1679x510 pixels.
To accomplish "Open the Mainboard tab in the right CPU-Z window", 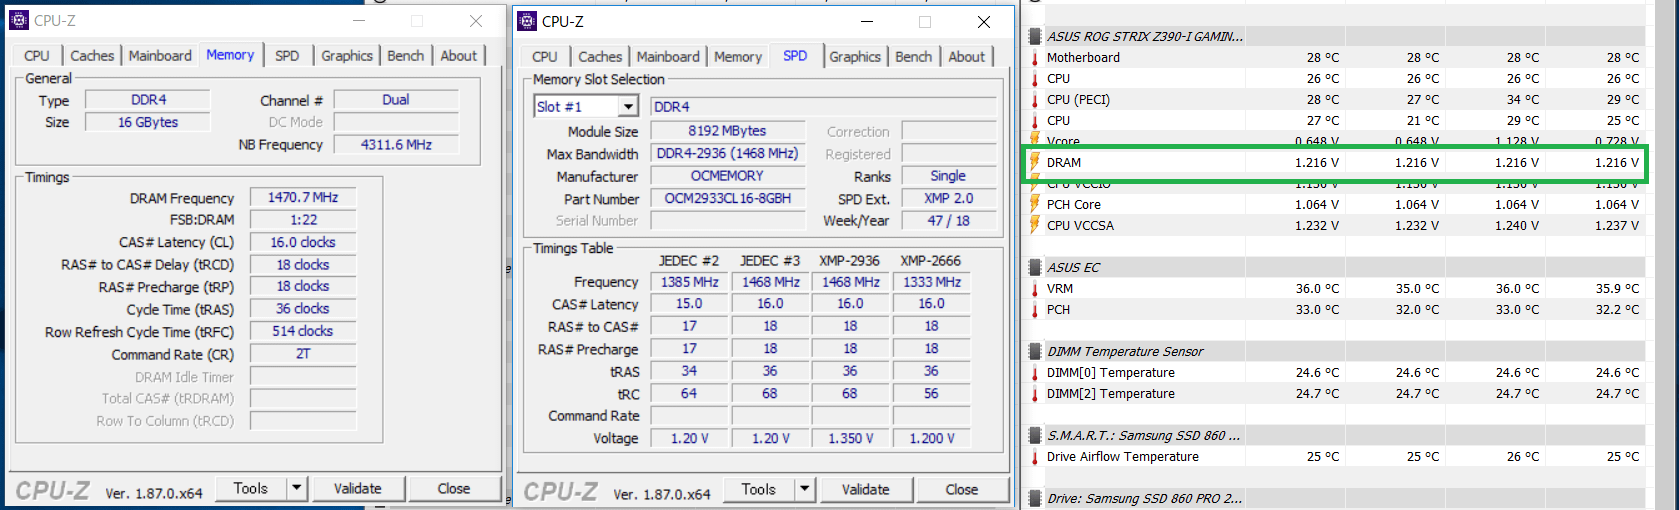I will pyautogui.click(x=668, y=57).
